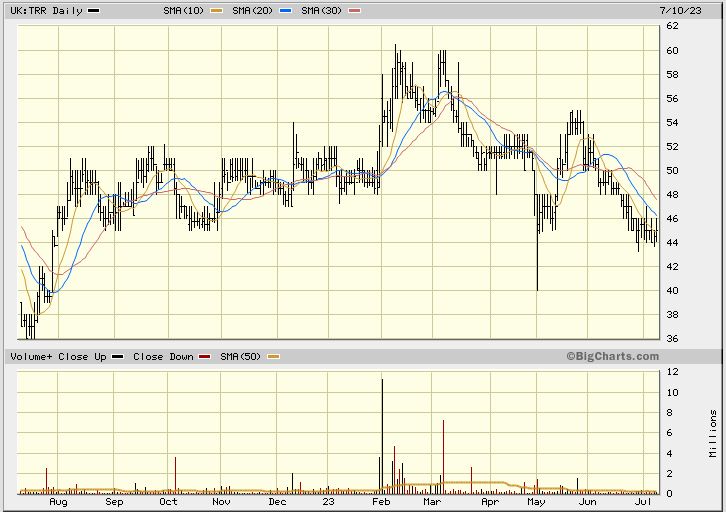
Task: Click the Close Down legend label
Action: [x=163, y=357]
